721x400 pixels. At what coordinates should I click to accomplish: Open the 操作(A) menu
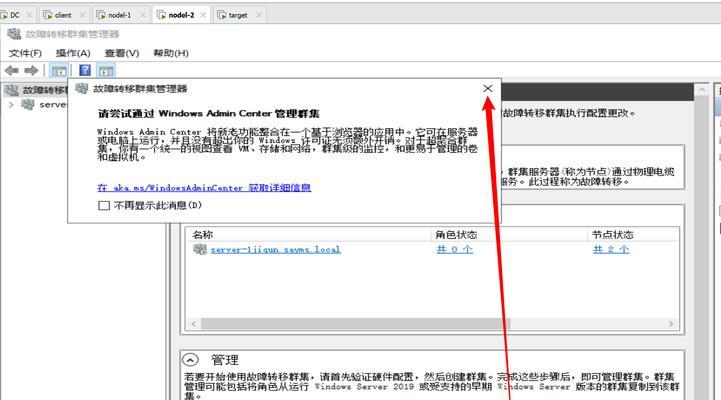73,53
